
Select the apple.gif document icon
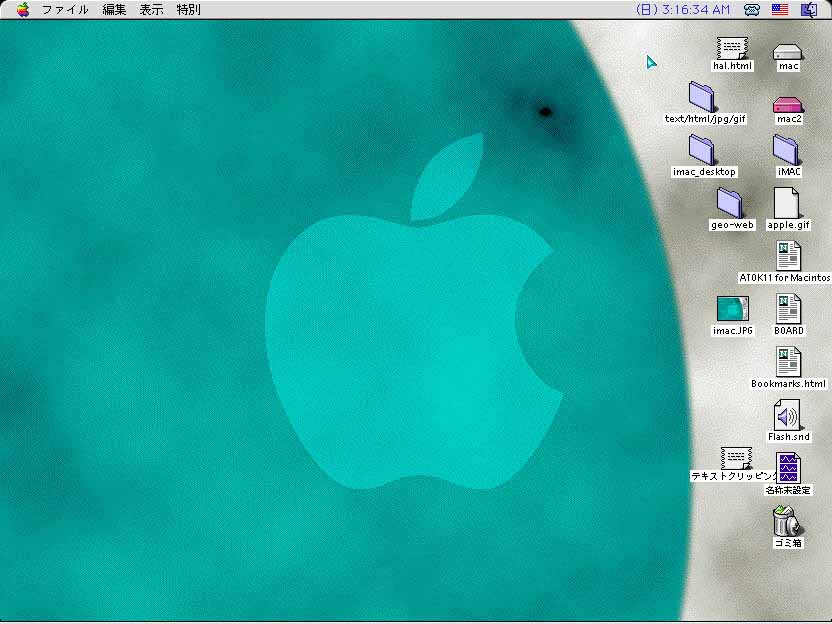click(786, 203)
